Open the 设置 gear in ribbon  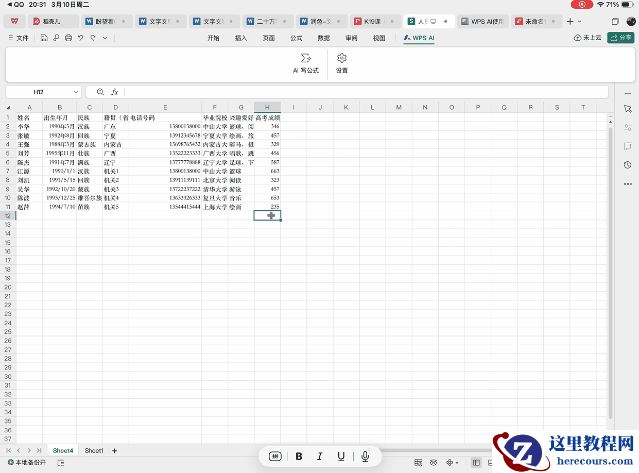pos(342,63)
